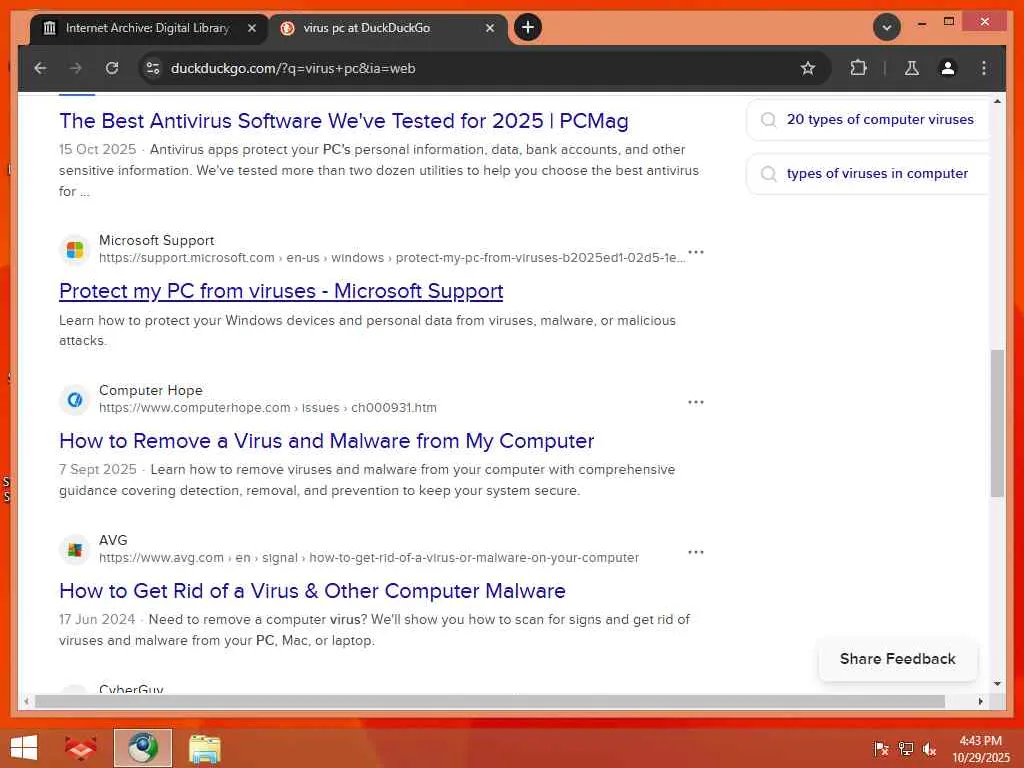Image resolution: width=1024 pixels, height=768 pixels.
Task: Click the avg.com URL breadcrumb
Action: [369, 558]
